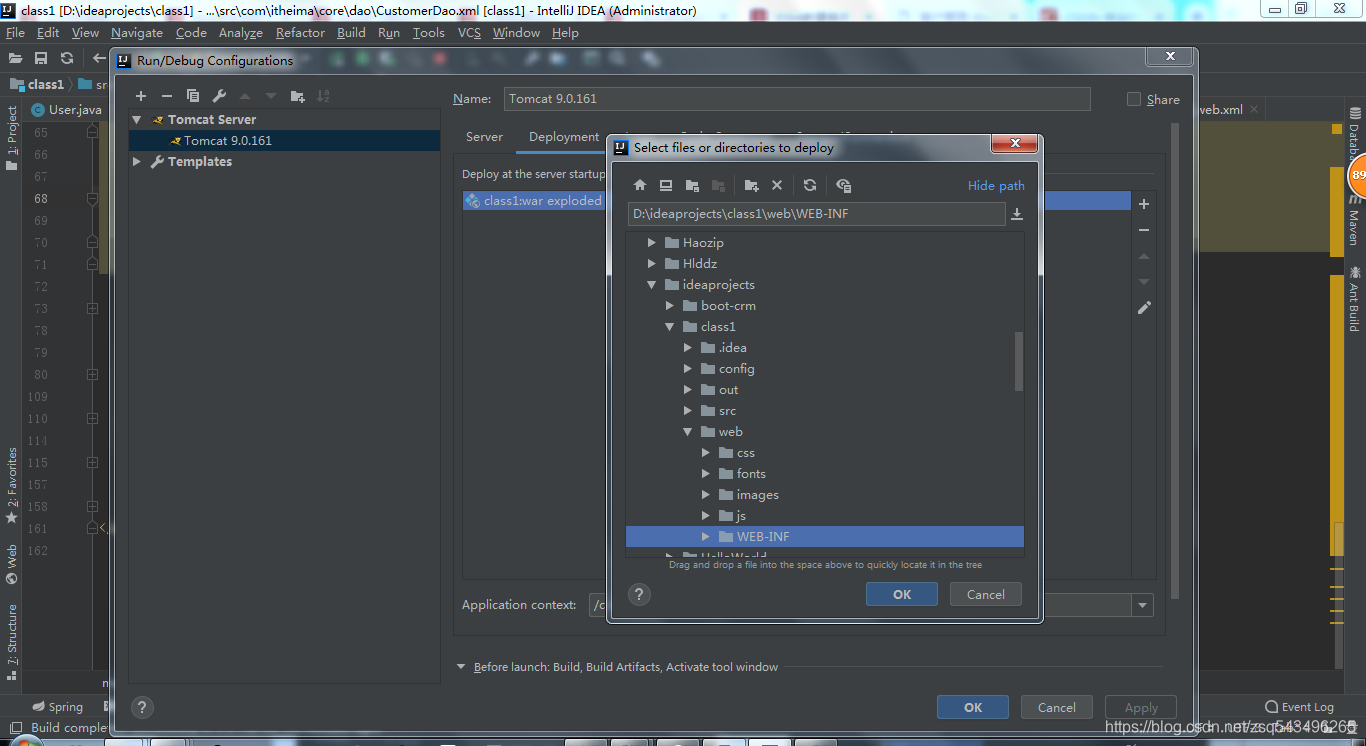1366x746 pixels.
Task: Click help icon in Run/Debug Configurations dialog
Action: 142,706
